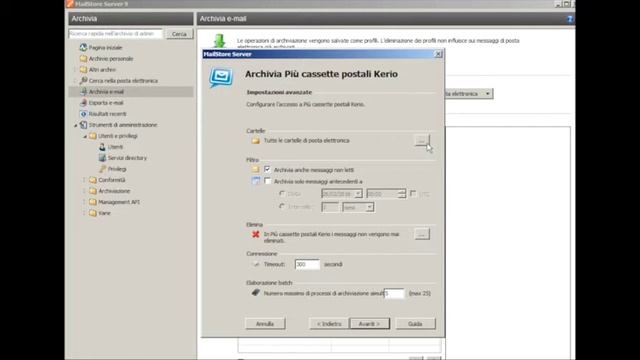Click the folder icon under Cartelle
This screenshot has height=360, width=640.
click(256, 141)
